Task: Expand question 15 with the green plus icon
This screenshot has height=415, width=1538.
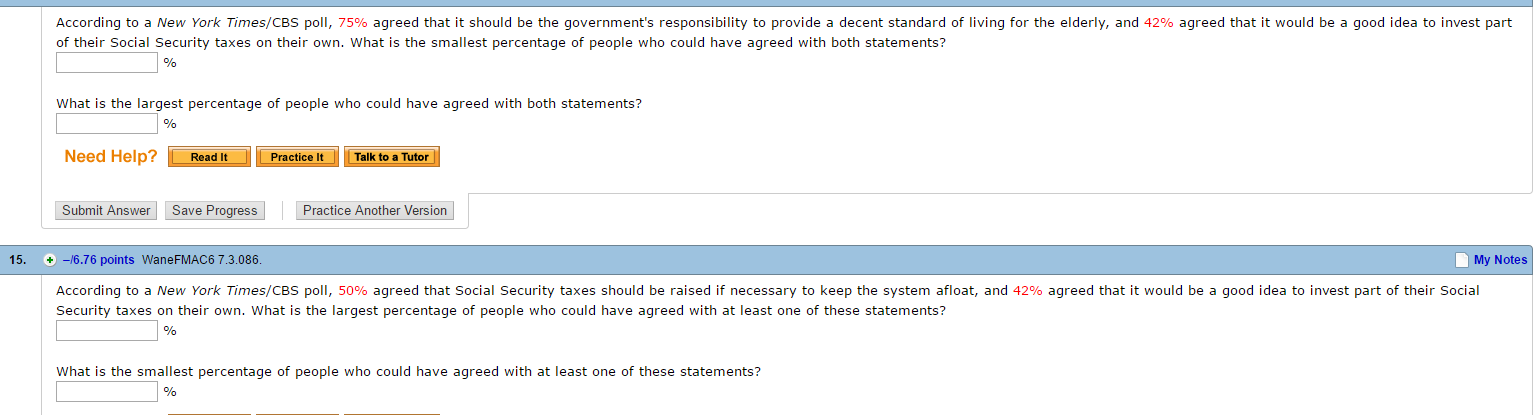Action: click(x=49, y=260)
